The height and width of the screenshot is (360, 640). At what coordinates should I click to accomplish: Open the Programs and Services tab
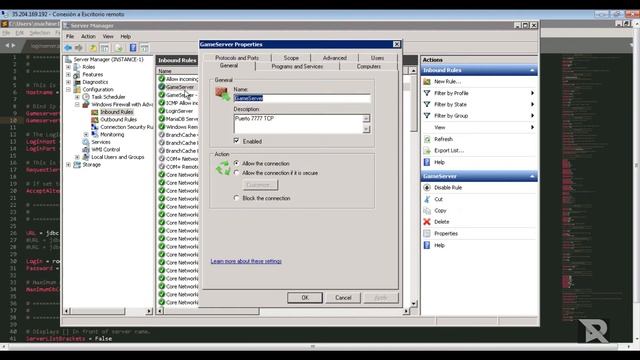click(x=297, y=67)
